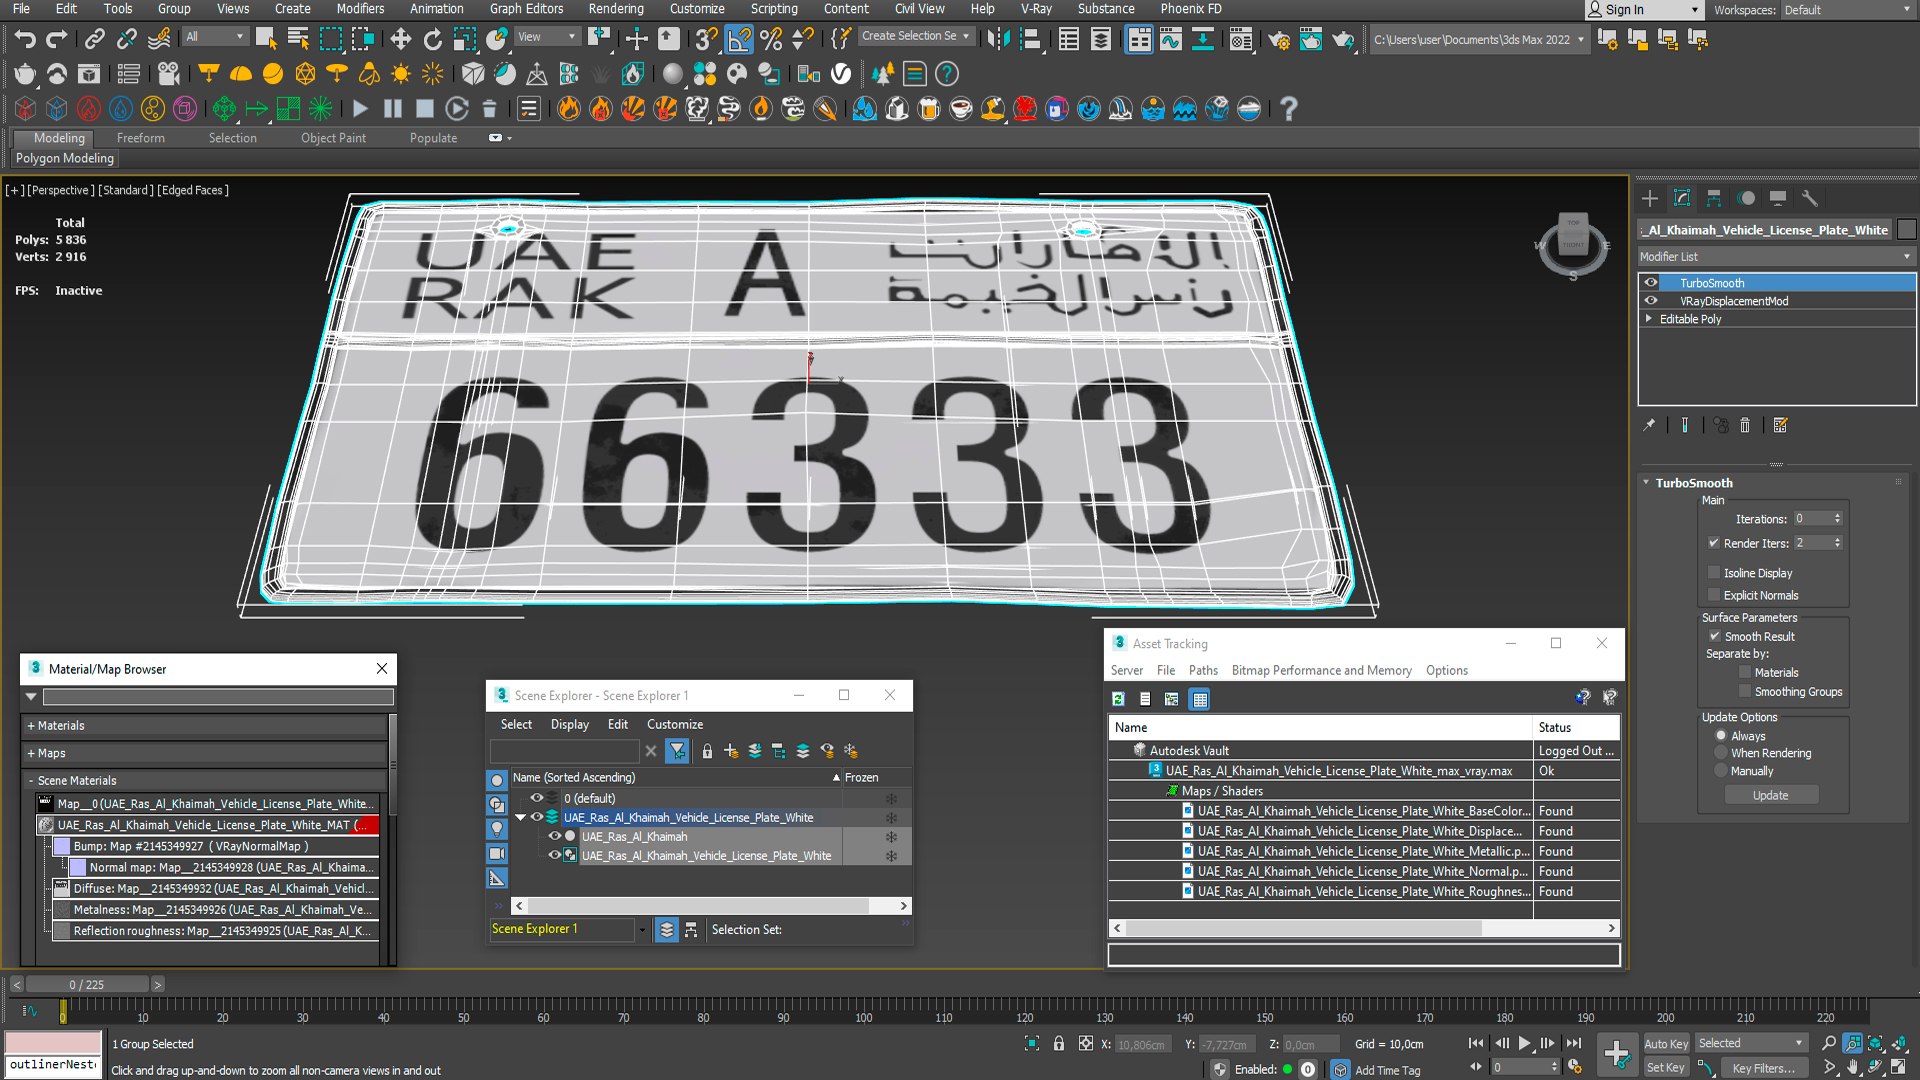Viewport: 1920px width, 1080px height.
Task: Toggle TurboSmooth modifier eye visibility
Action: 1651,283
